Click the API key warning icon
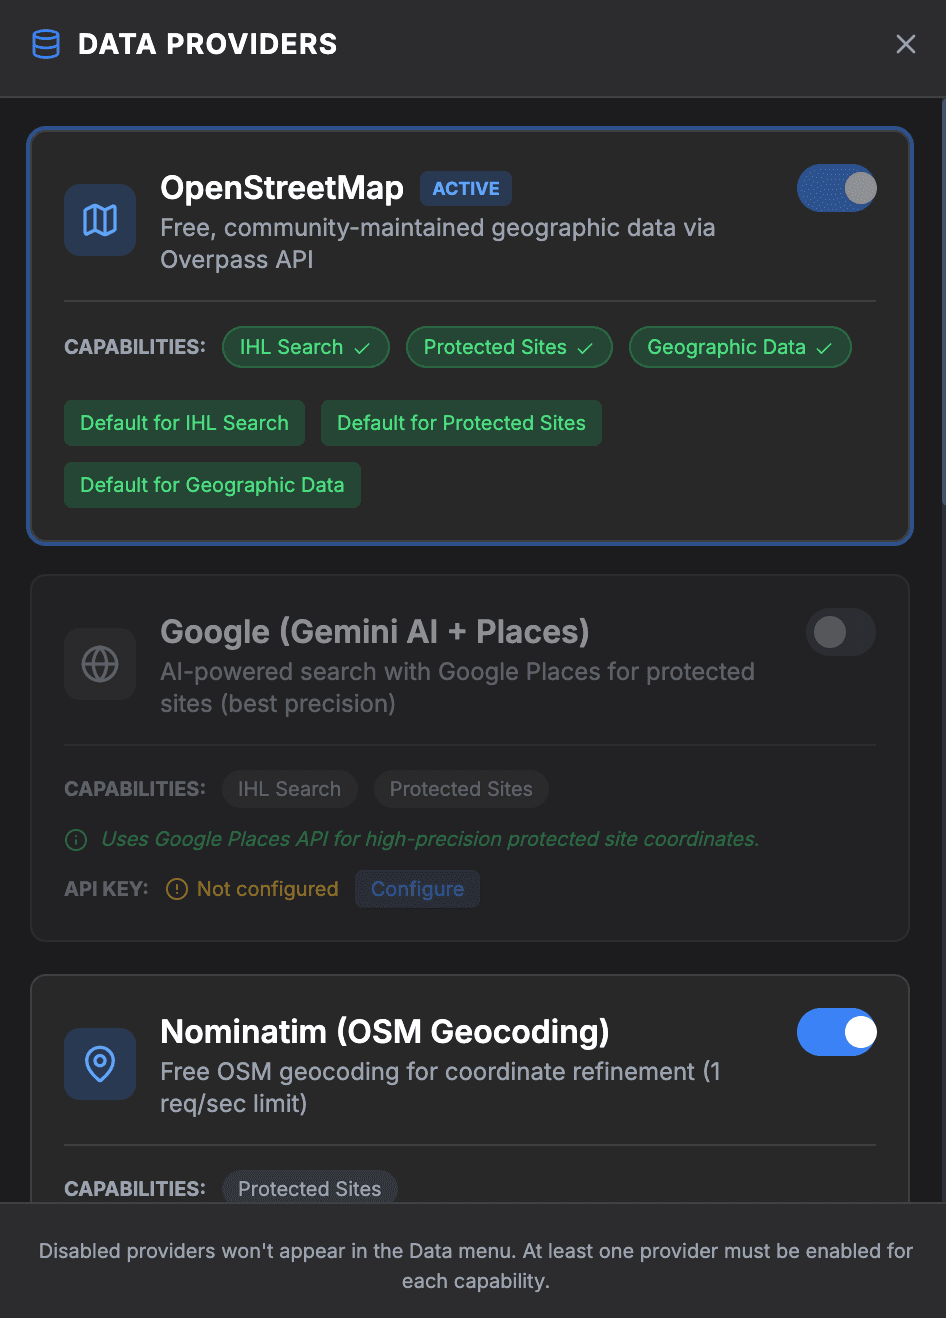The width and height of the screenshot is (946, 1318). [x=177, y=889]
